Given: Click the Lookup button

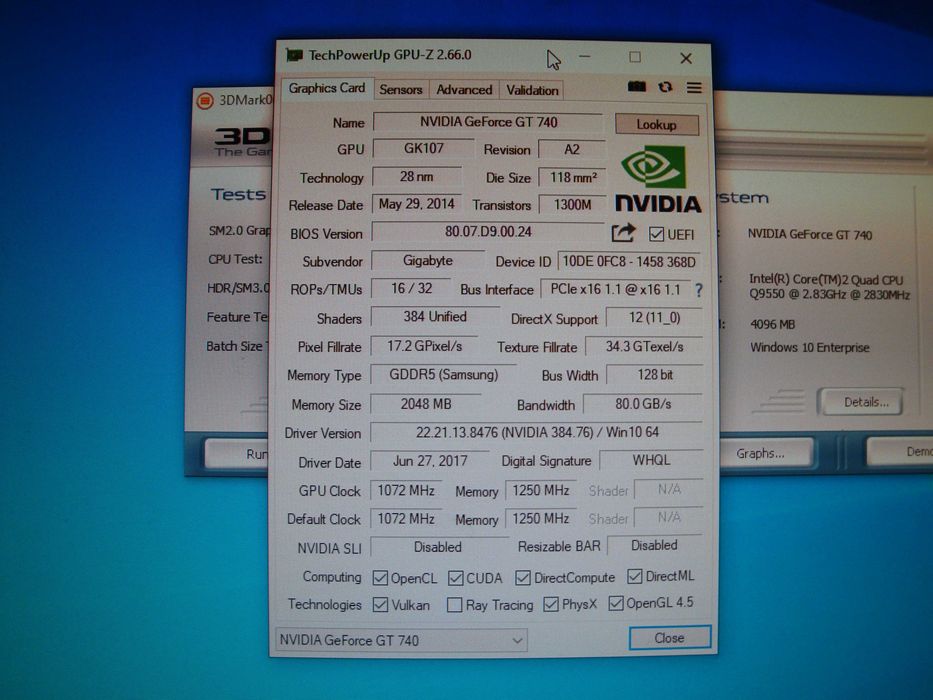Looking at the screenshot, I should [656, 124].
